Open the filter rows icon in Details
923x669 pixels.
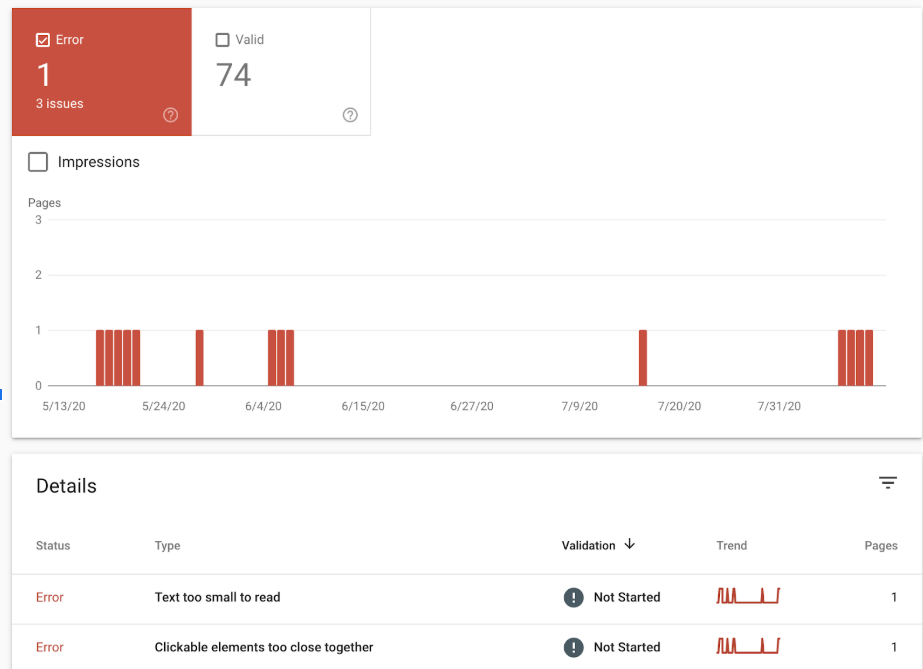(x=887, y=483)
